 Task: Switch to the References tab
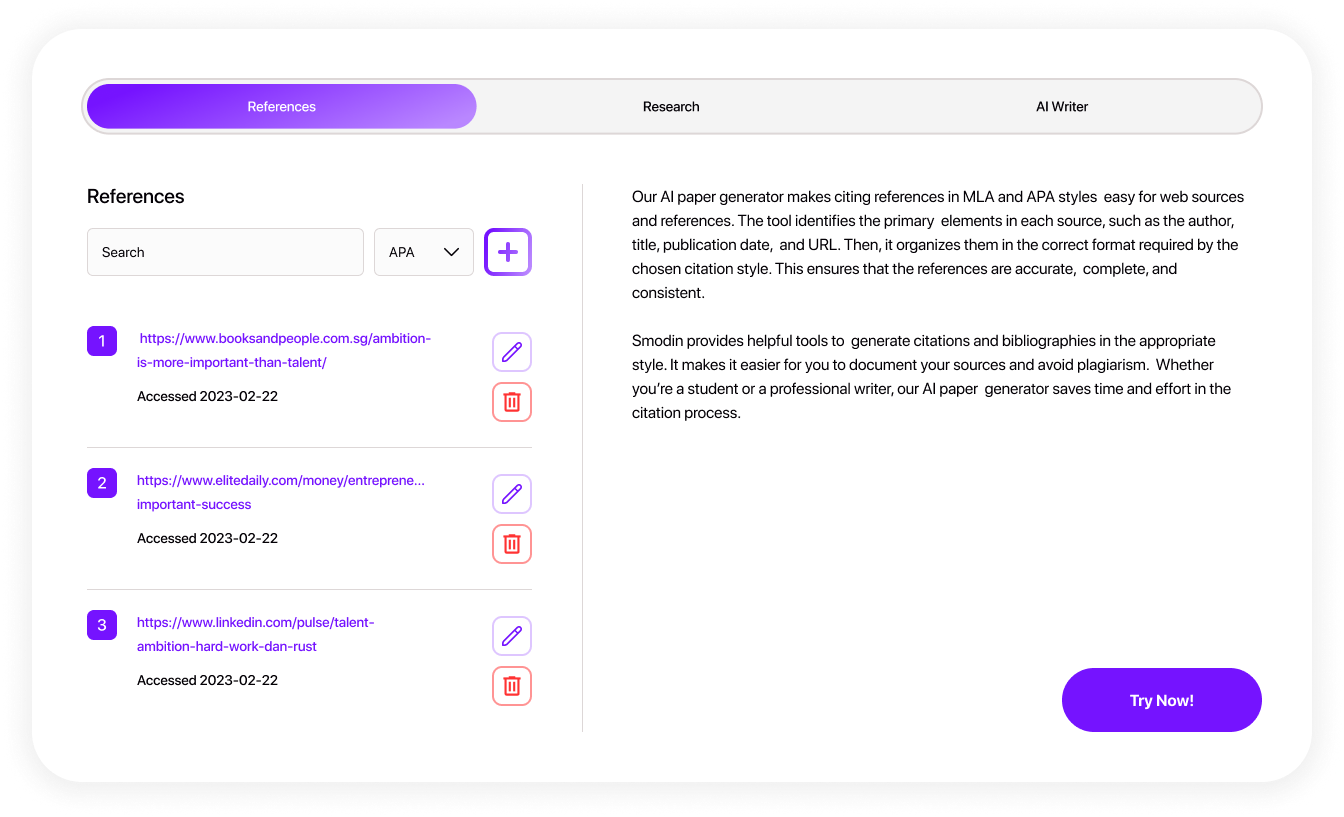coord(281,107)
